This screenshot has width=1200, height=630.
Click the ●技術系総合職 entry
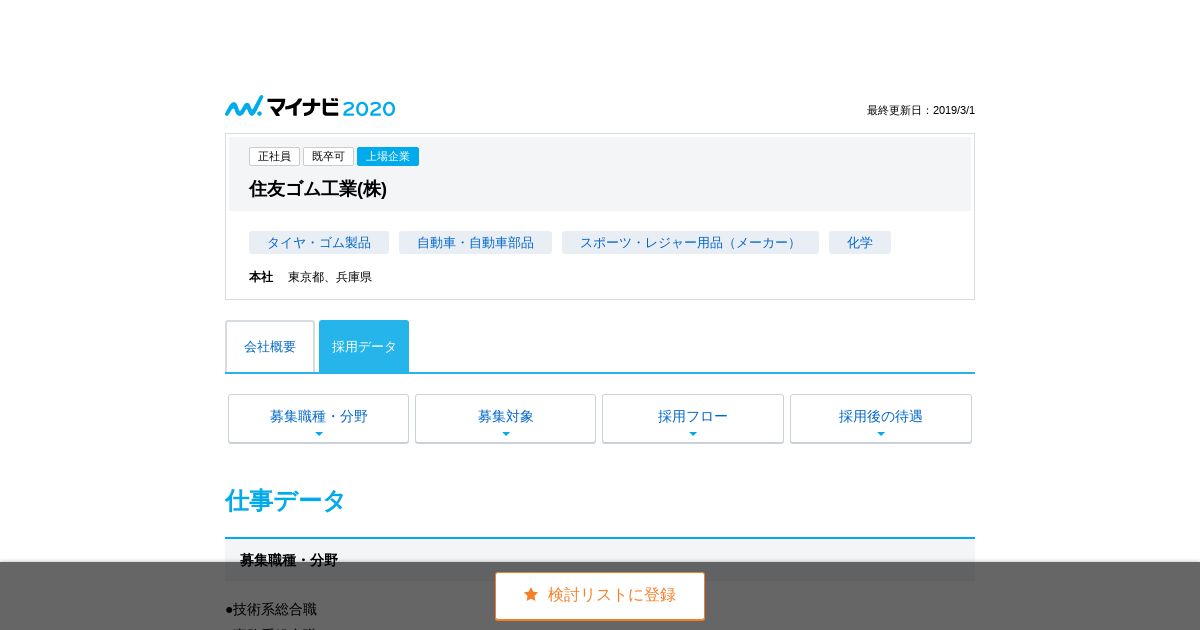[x=271, y=609]
